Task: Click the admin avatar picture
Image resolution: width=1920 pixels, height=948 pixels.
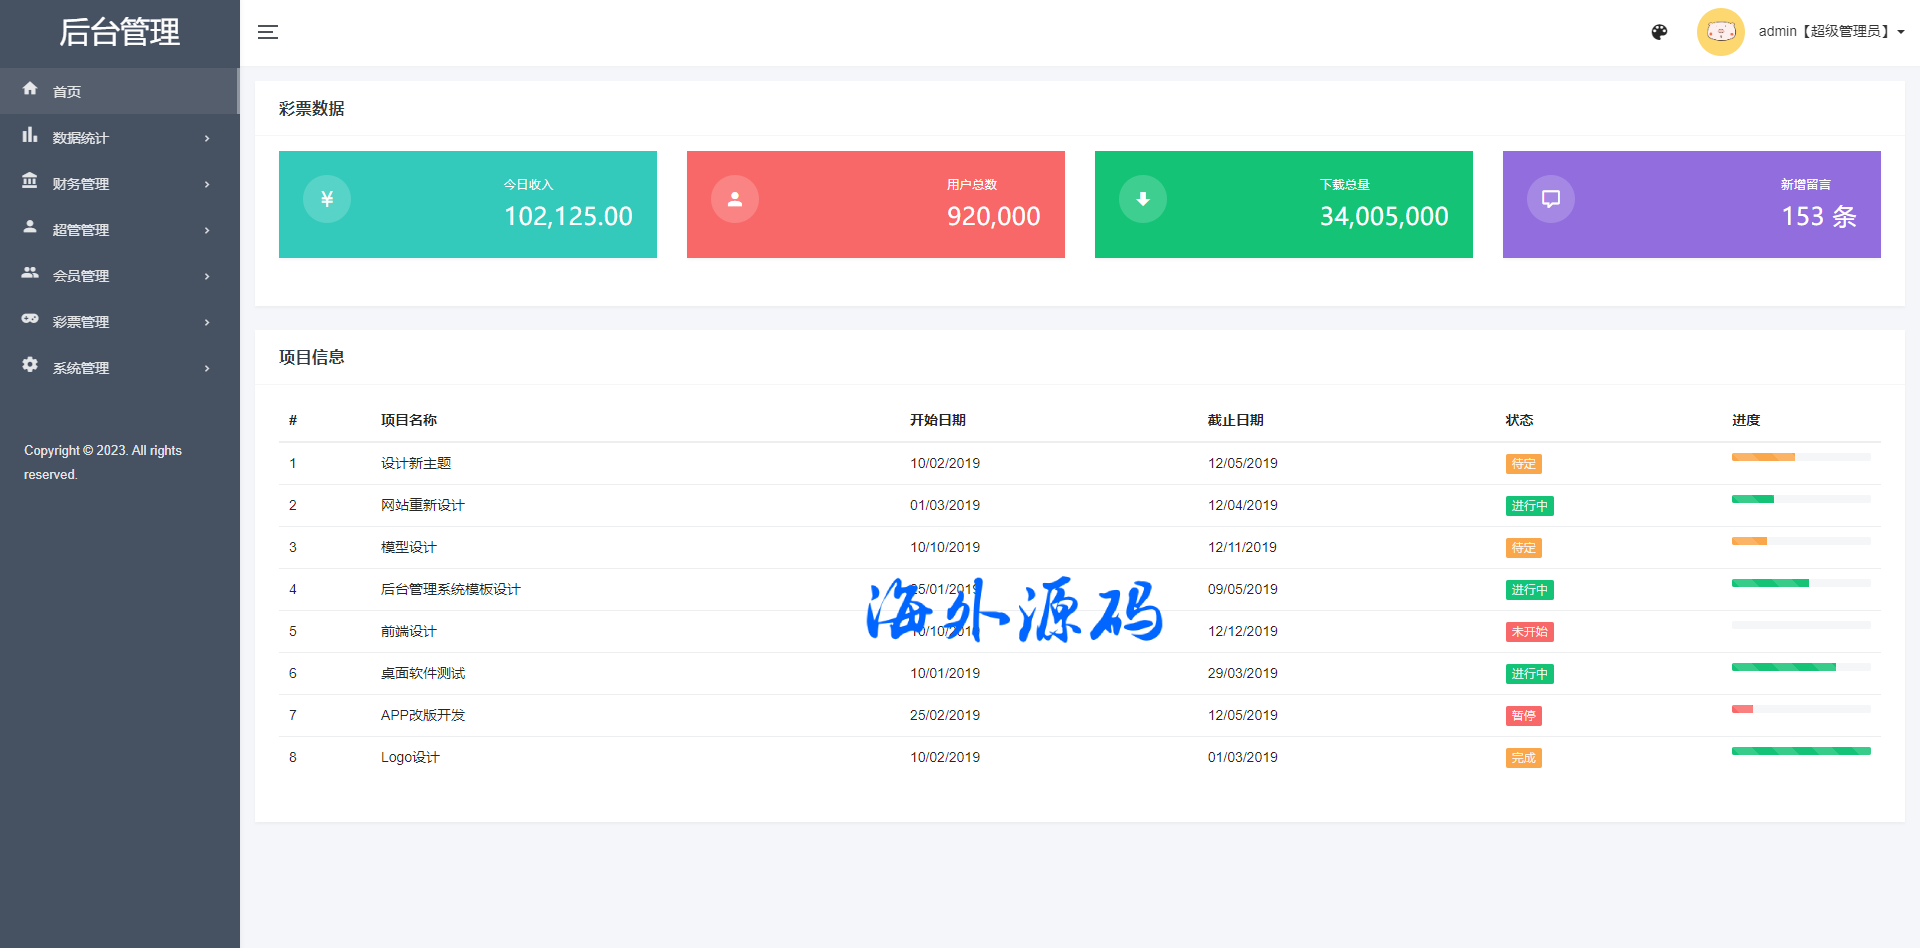Action: point(1720,32)
